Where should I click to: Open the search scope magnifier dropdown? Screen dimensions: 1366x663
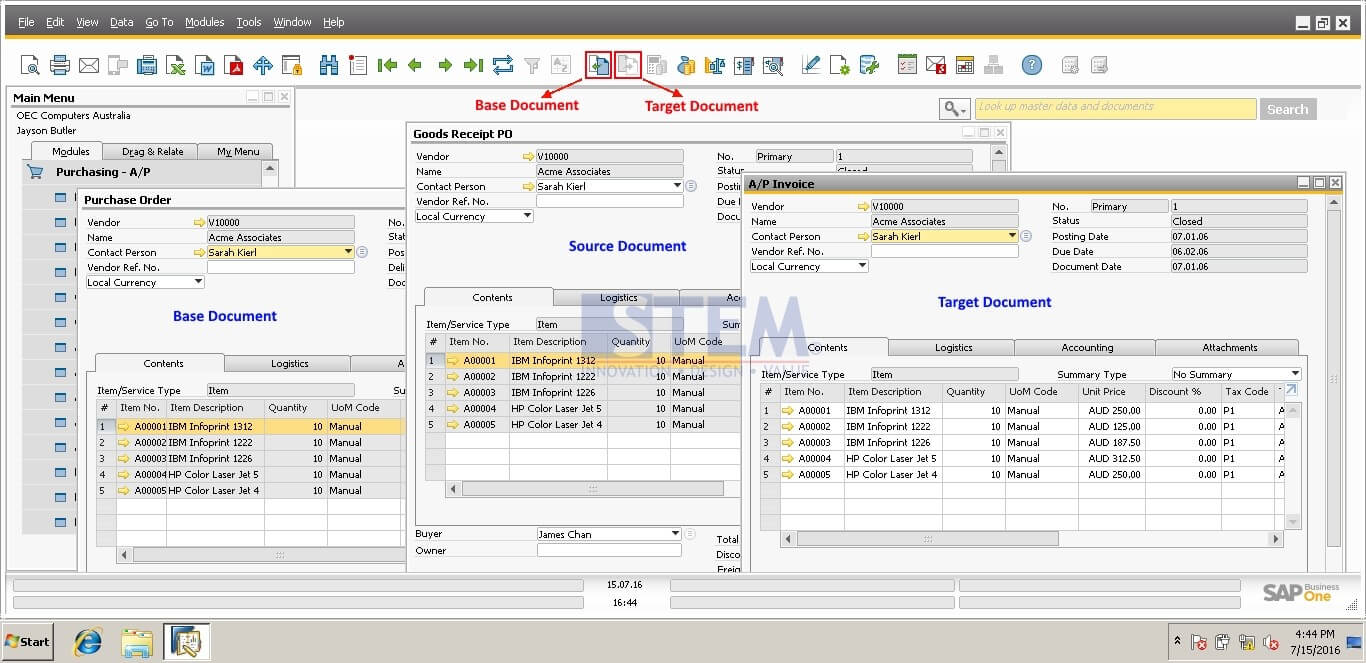pos(954,108)
